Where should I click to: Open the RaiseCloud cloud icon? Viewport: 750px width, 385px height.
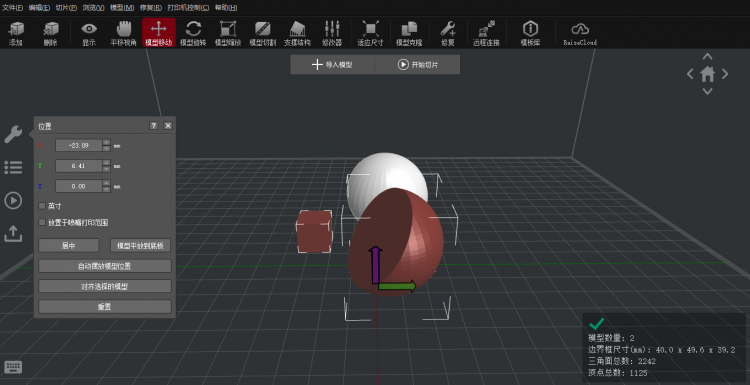[x=580, y=33]
